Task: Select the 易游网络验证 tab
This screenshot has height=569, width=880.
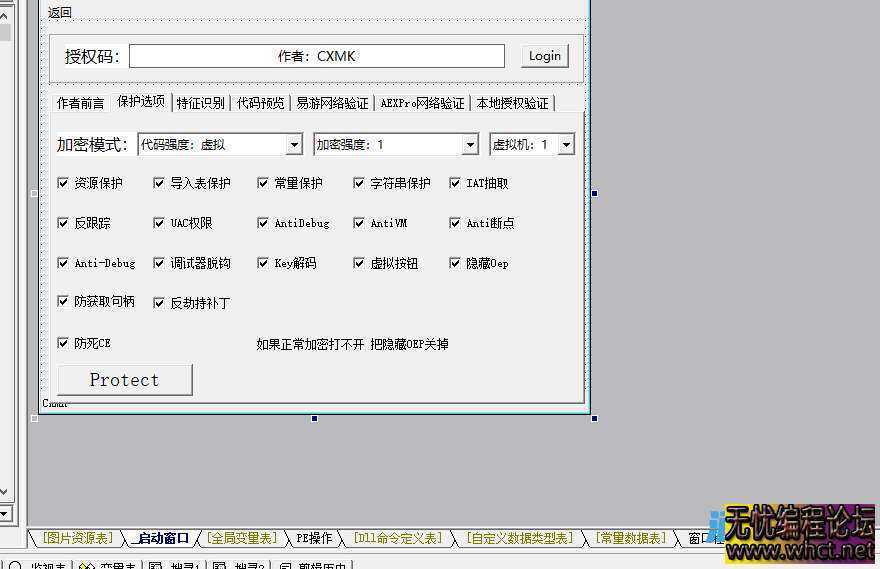Action: (x=332, y=103)
